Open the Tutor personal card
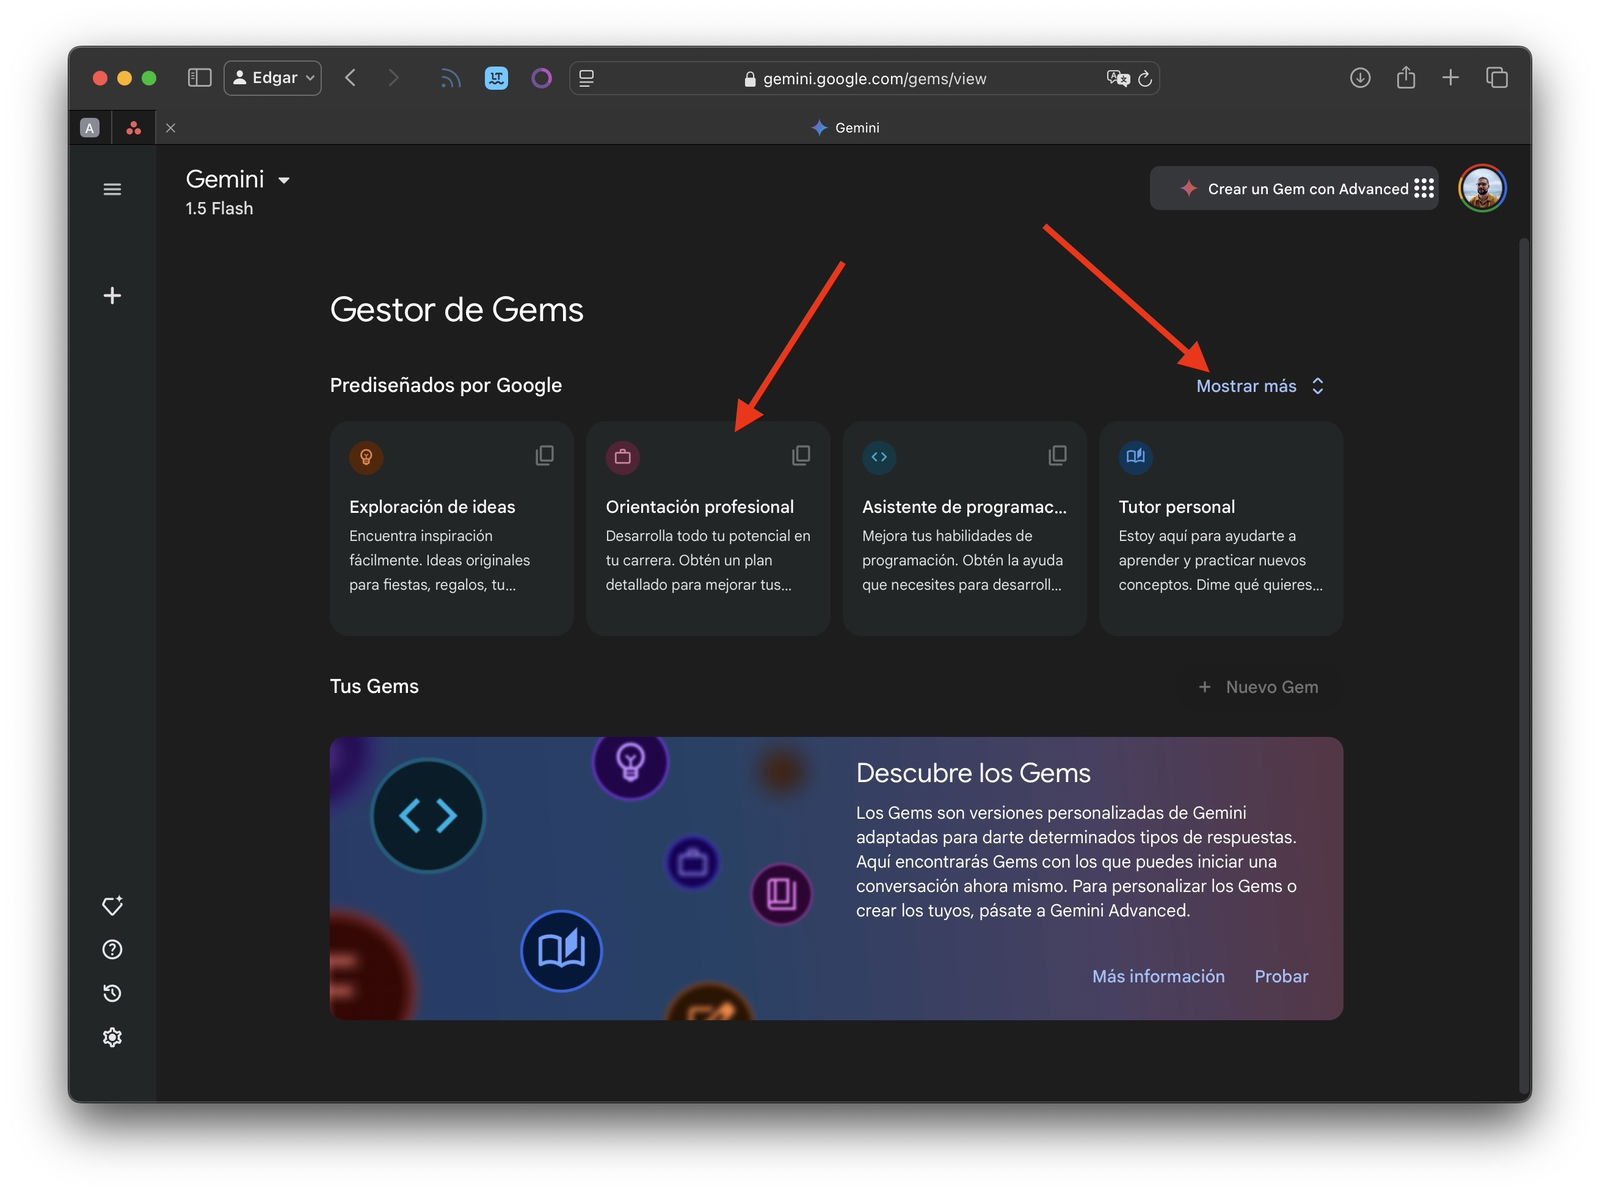1600x1193 pixels. point(1221,528)
